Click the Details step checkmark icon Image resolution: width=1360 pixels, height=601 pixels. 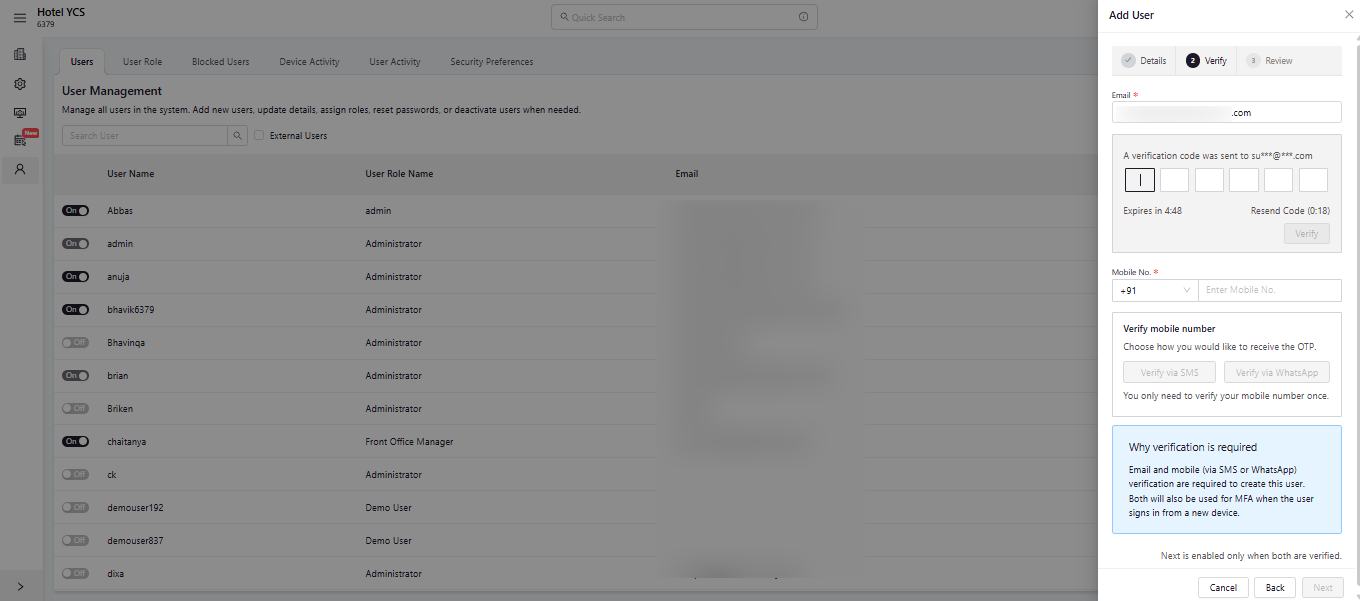(x=1128, y=60)
